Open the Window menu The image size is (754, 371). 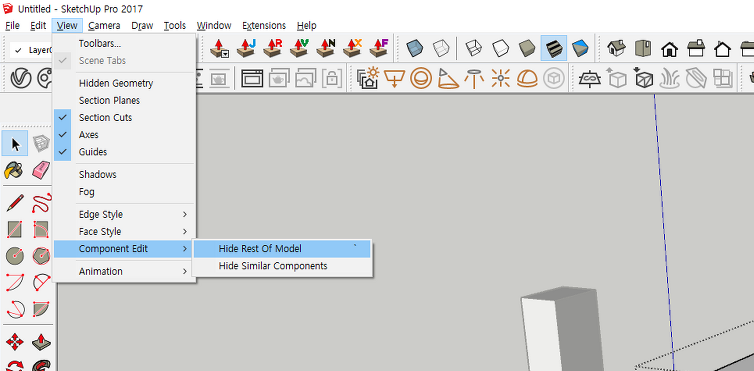click(214, 25)
